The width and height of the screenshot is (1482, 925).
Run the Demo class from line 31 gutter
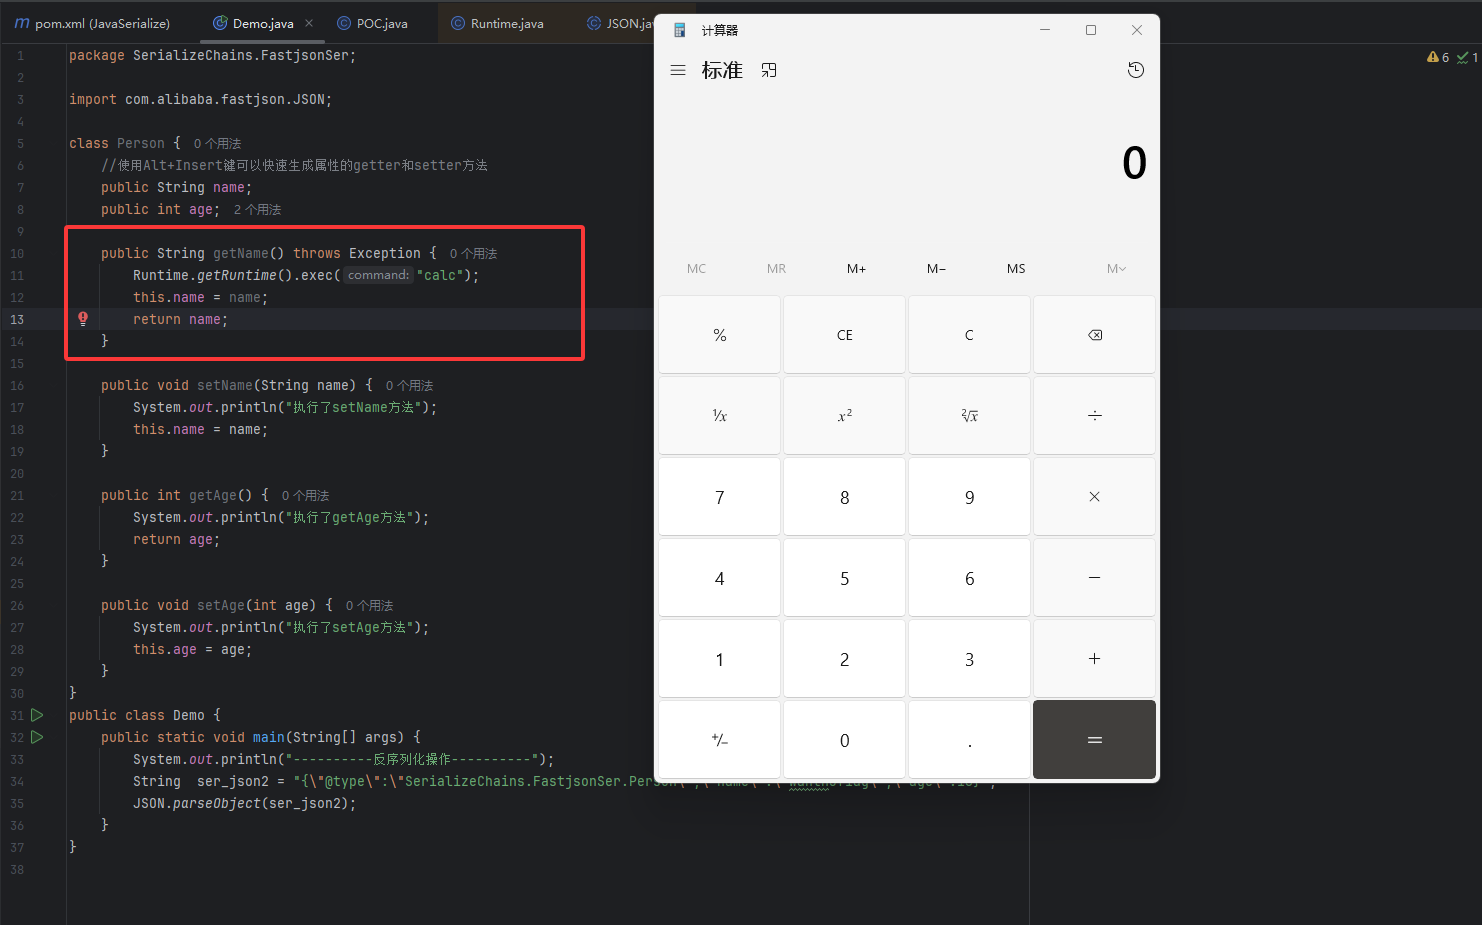pyautogui.click(x=37, y=715)
